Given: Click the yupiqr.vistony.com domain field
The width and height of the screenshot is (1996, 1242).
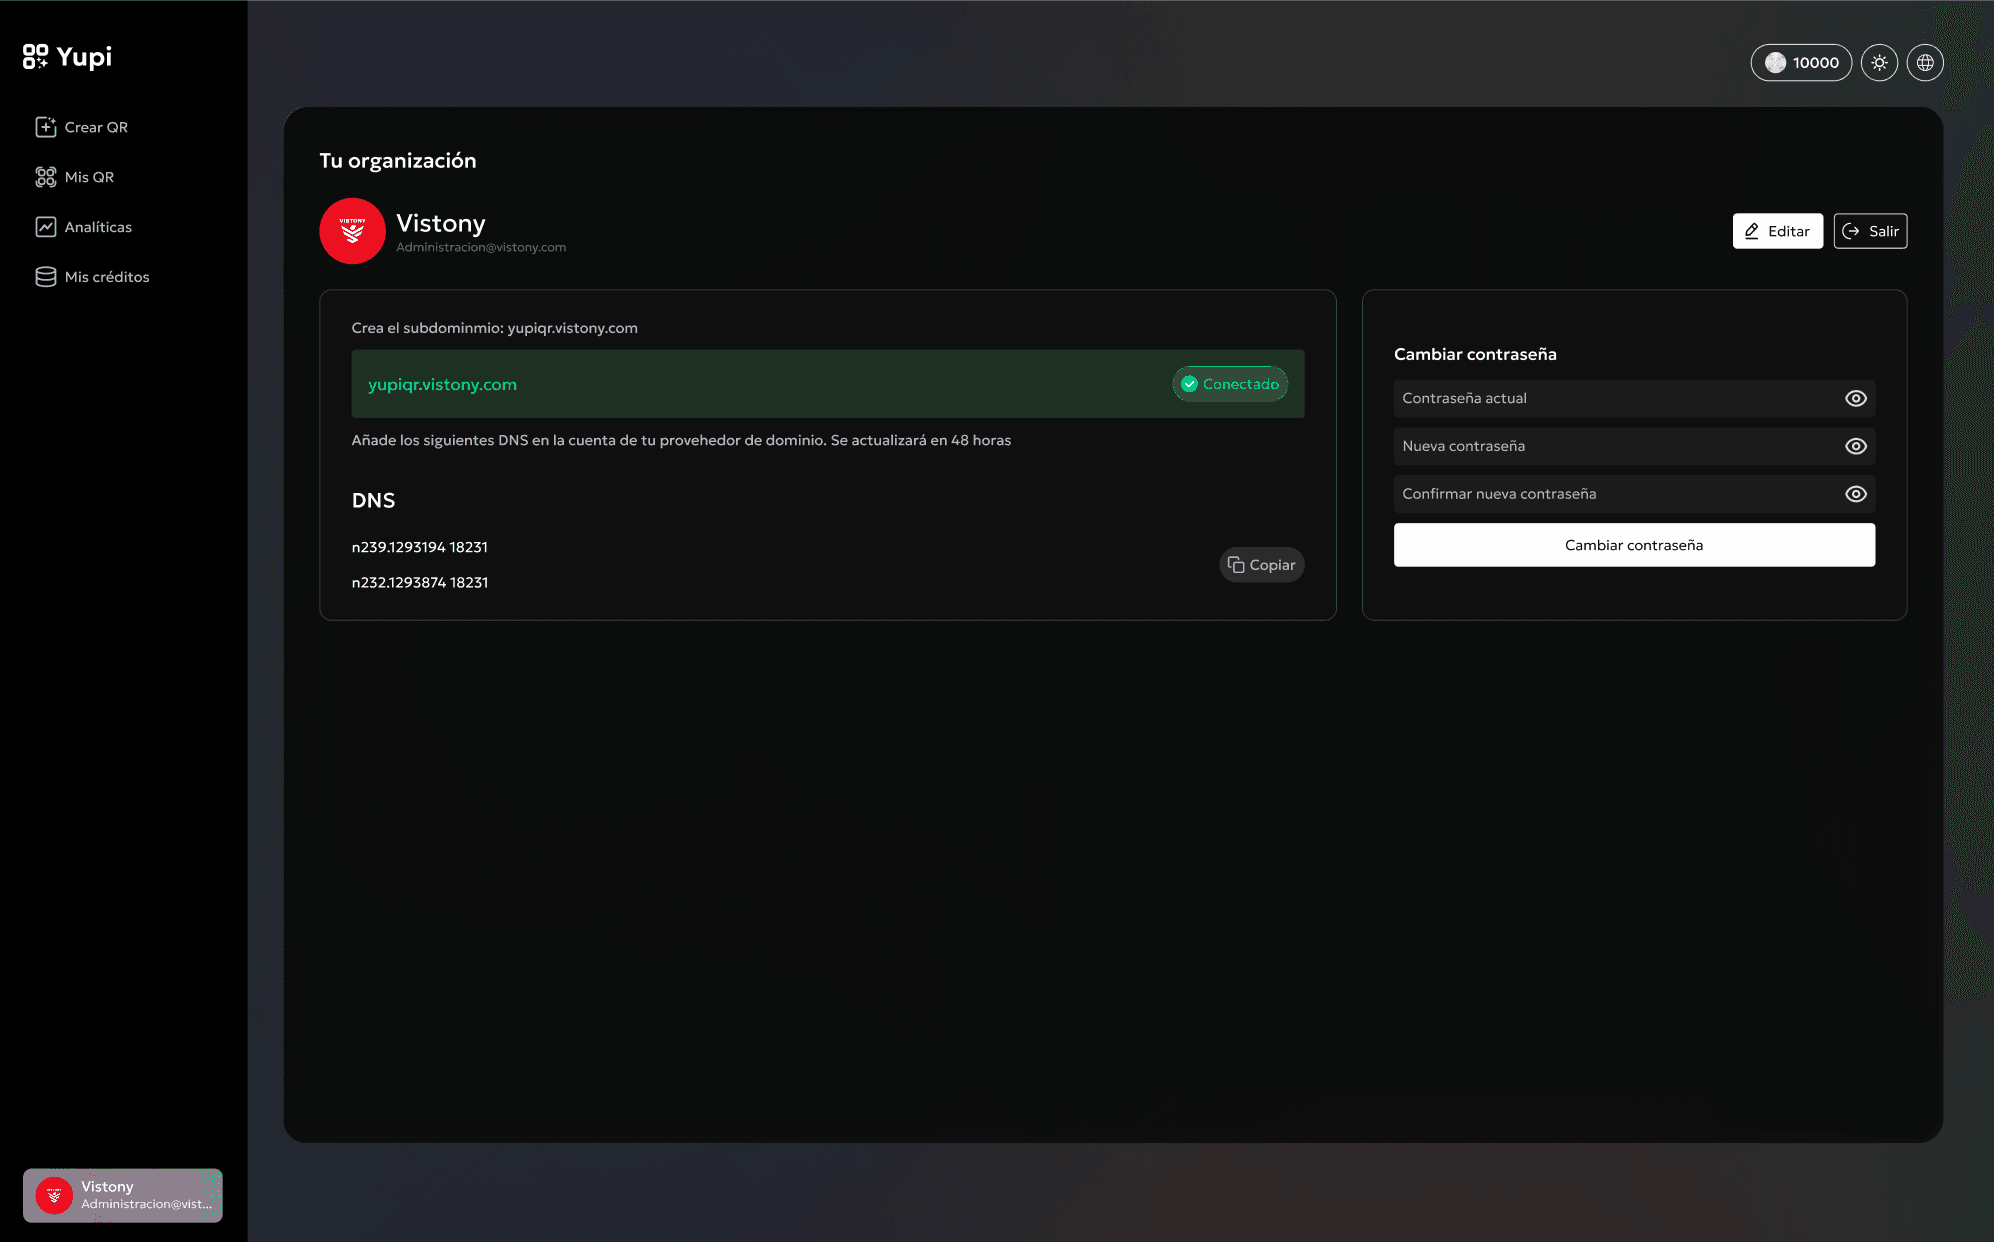Looking at the screenshot, I should (x=827, y=384).
